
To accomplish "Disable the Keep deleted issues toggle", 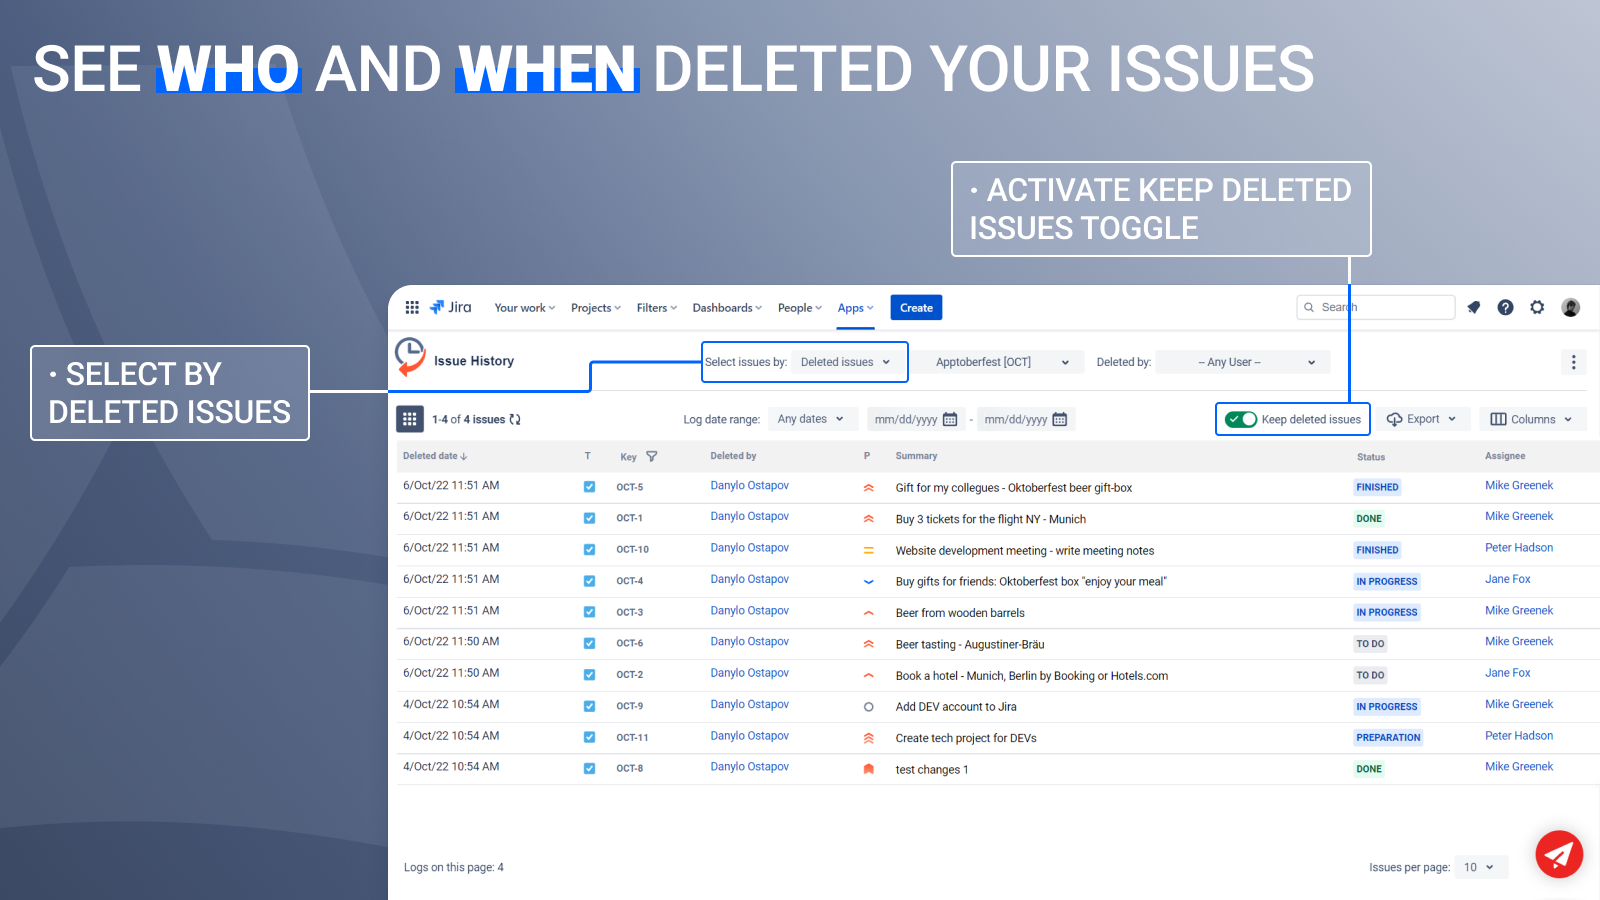I will pyautogui.click(x=1242, y=419).
